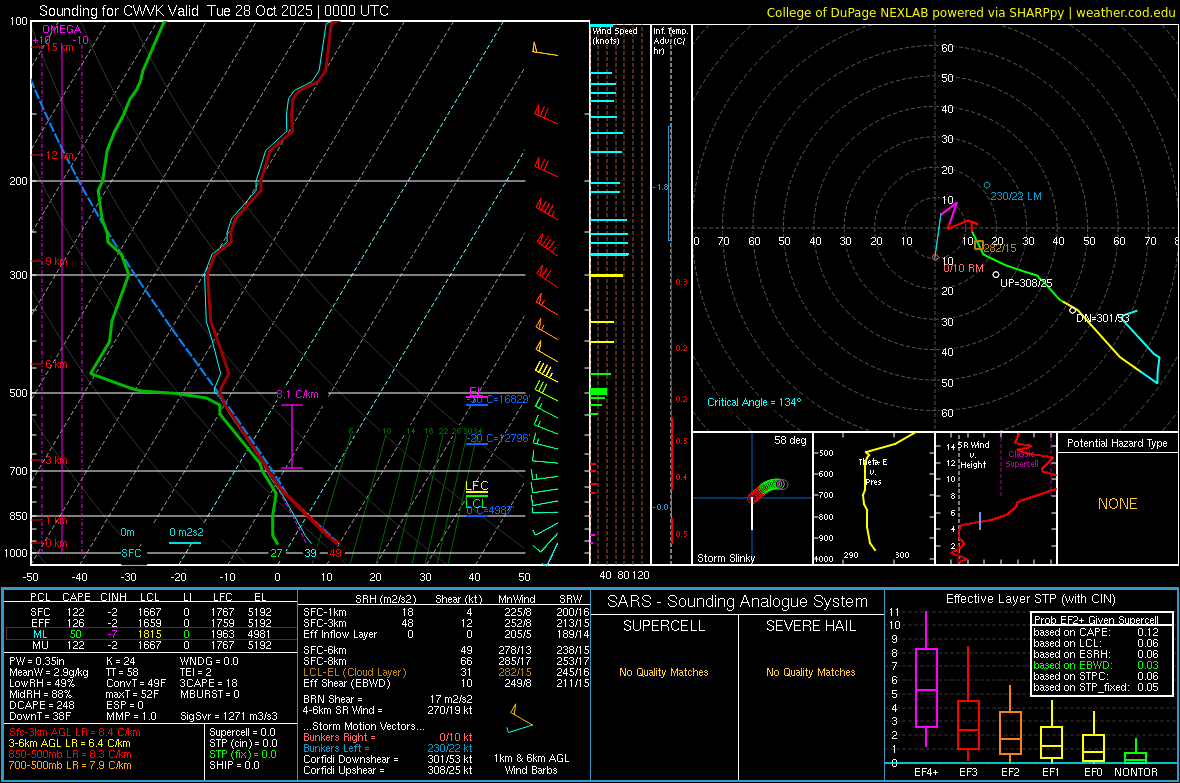Click the orange 282/15 square marker on hodograph

pyautogui.click(x=979, y=245)
